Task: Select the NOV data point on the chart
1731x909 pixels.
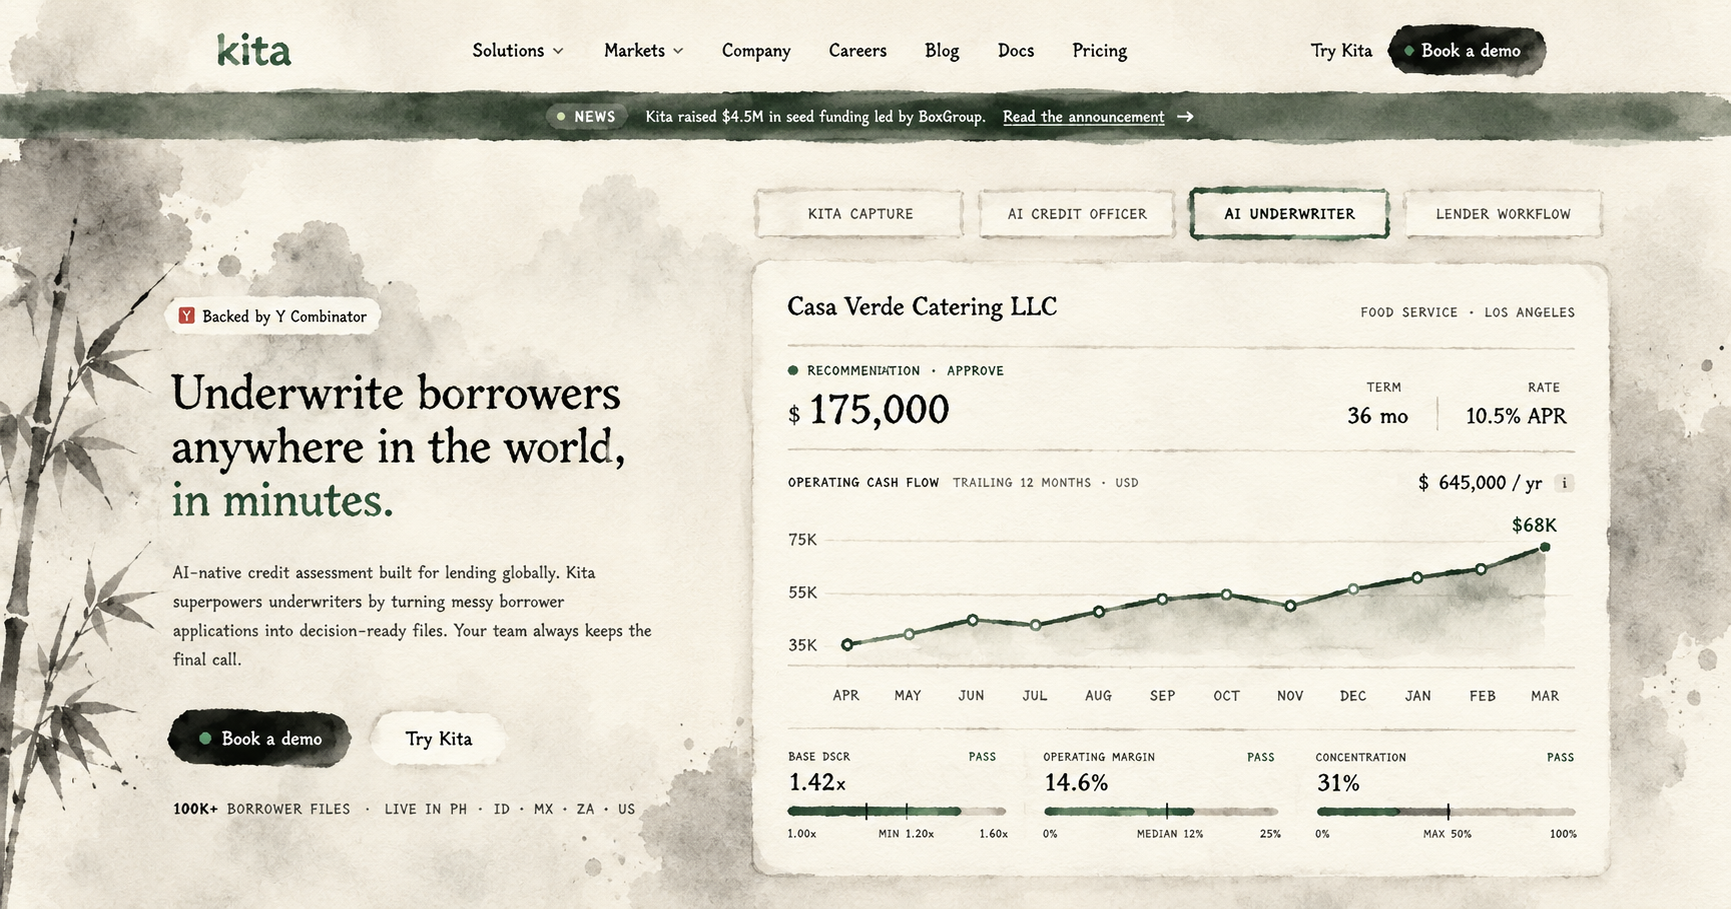Action: (1291, 606)
